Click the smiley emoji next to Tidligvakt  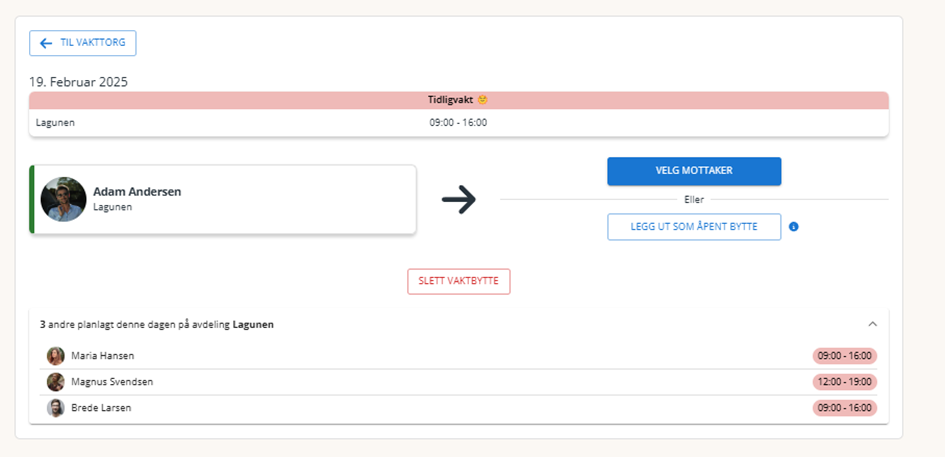482,100
